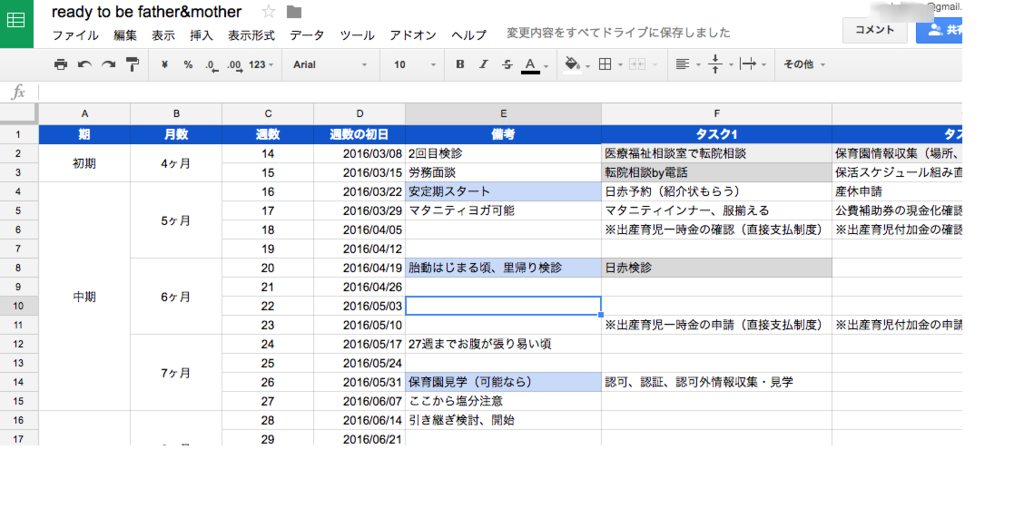Open text wrapping options
This screenshot has height=508, width=1024.
click(x=748, y=64)
